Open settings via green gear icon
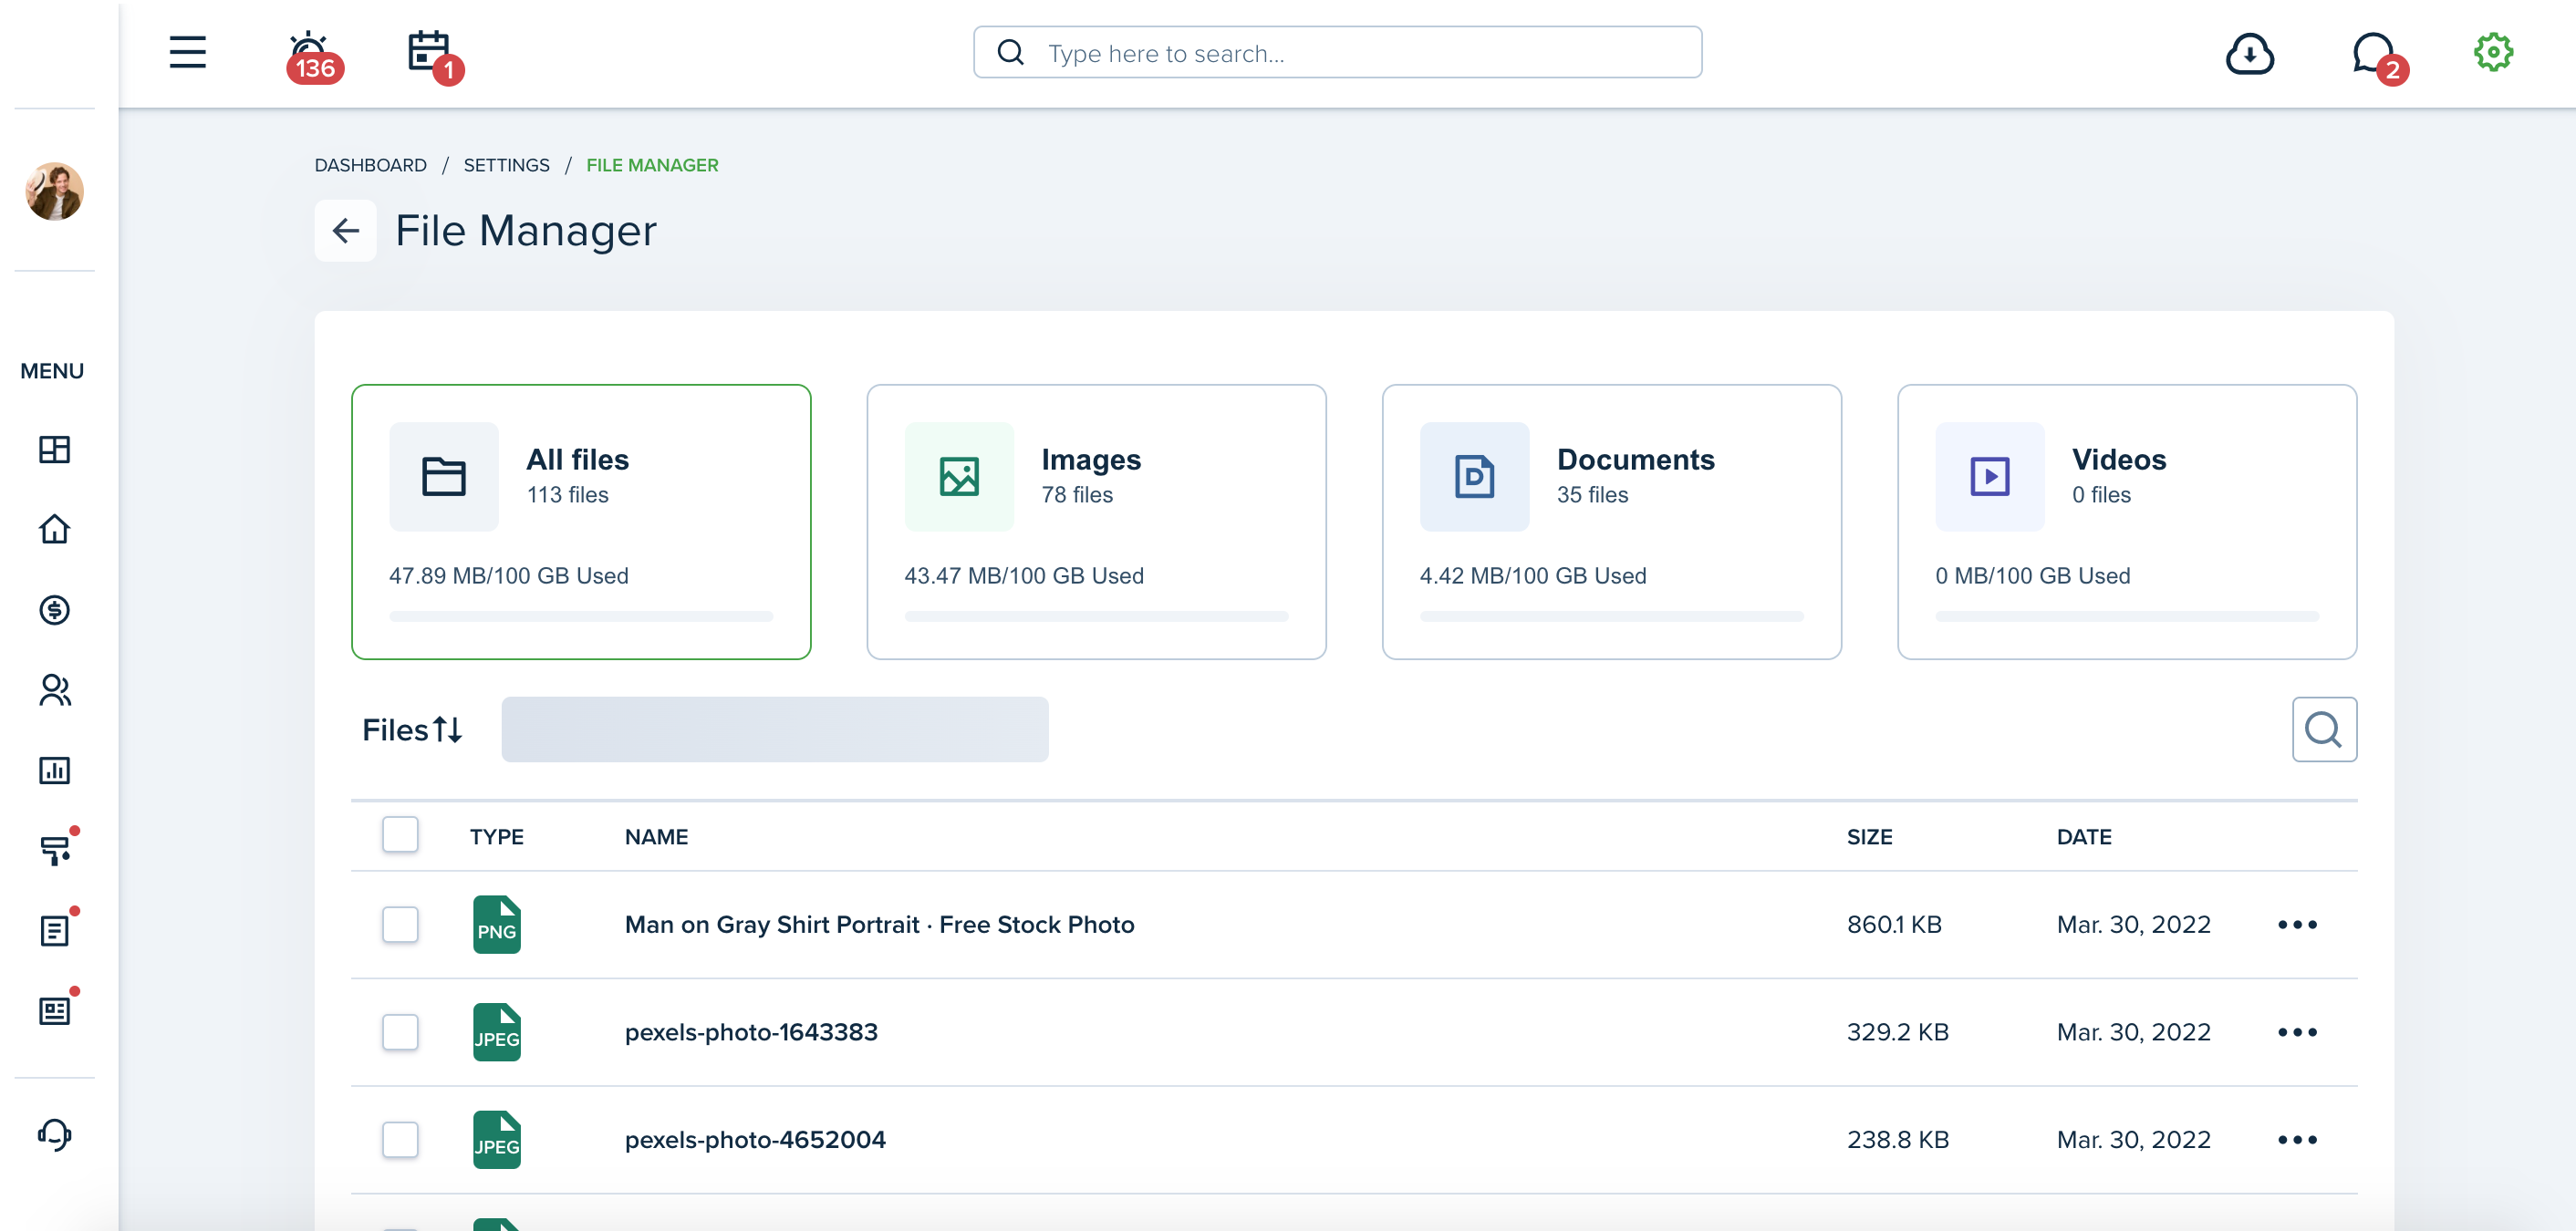The height and width of the screenshot is (1231, 2576). pos(2493,52)
